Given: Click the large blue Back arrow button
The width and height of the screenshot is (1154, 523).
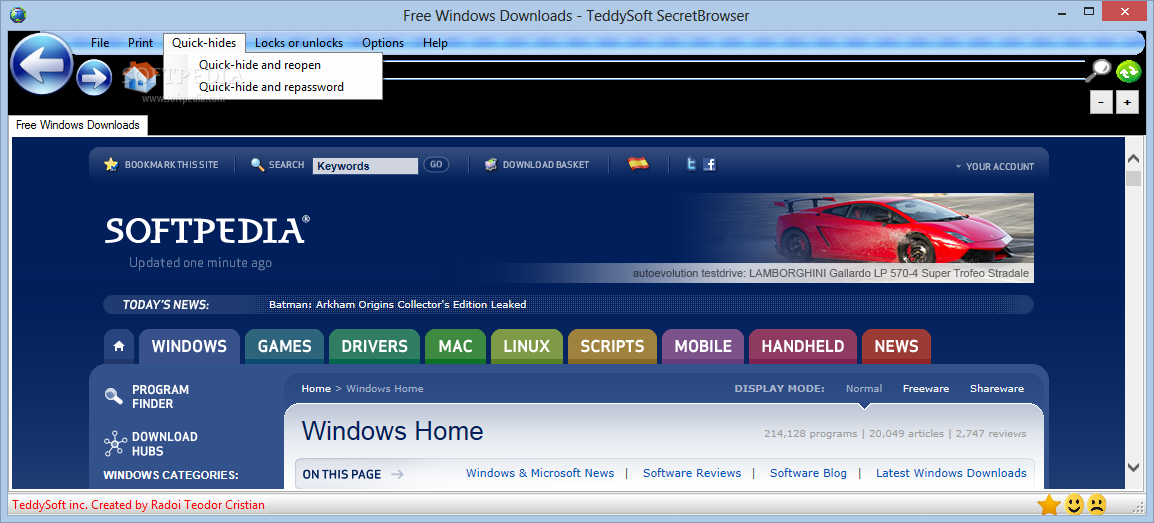Looking at the screenshot, I should (42, 65).
